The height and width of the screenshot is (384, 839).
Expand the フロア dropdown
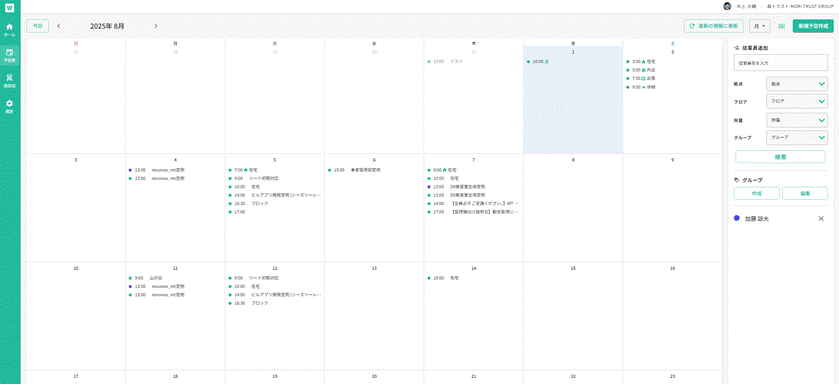point(797,102)
